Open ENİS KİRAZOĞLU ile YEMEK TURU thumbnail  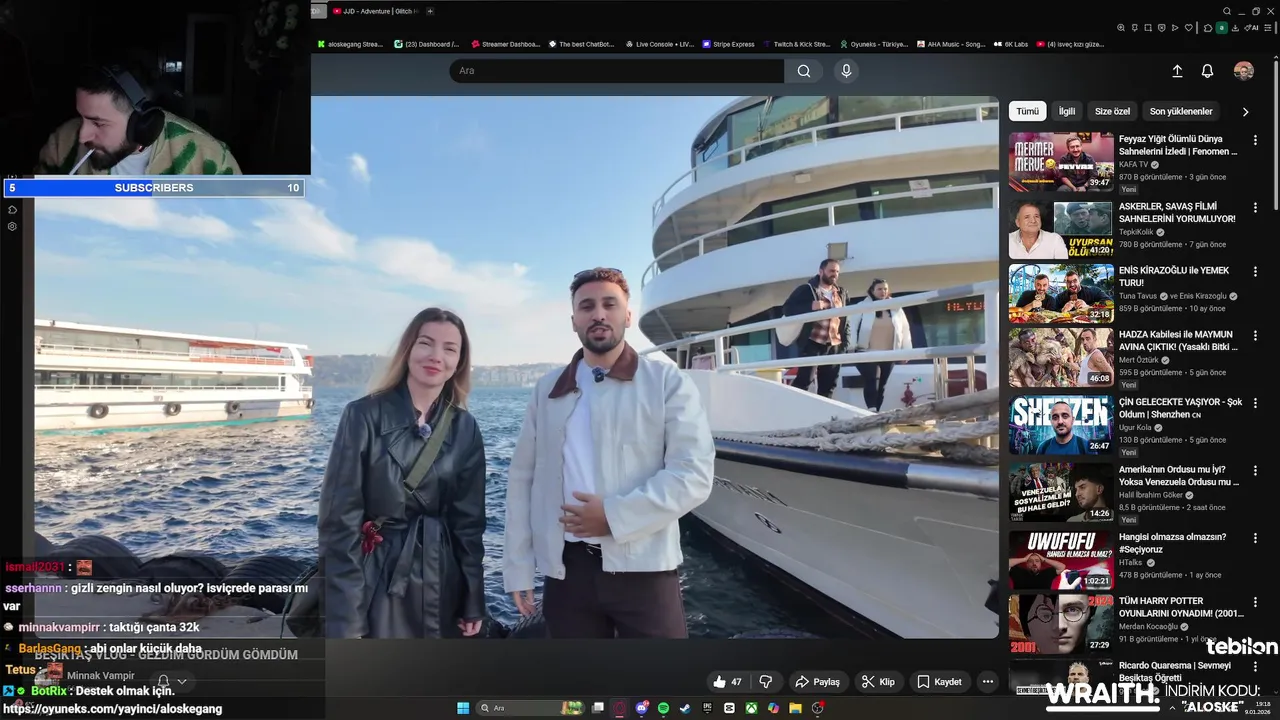pos(1061,293)
